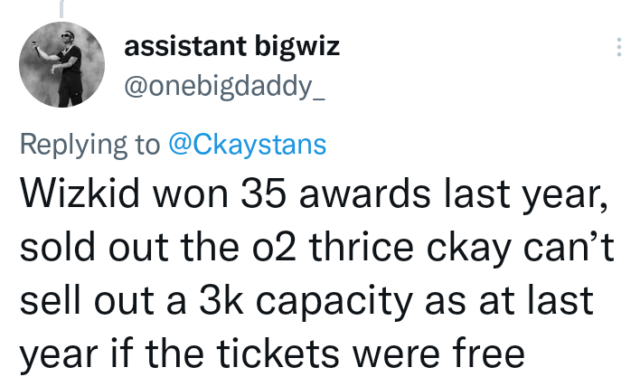The width and height of the screenshot is (640, 377).
Task: Visit the @onebigdaddy_ handle profile
Action: click(224, 87)
